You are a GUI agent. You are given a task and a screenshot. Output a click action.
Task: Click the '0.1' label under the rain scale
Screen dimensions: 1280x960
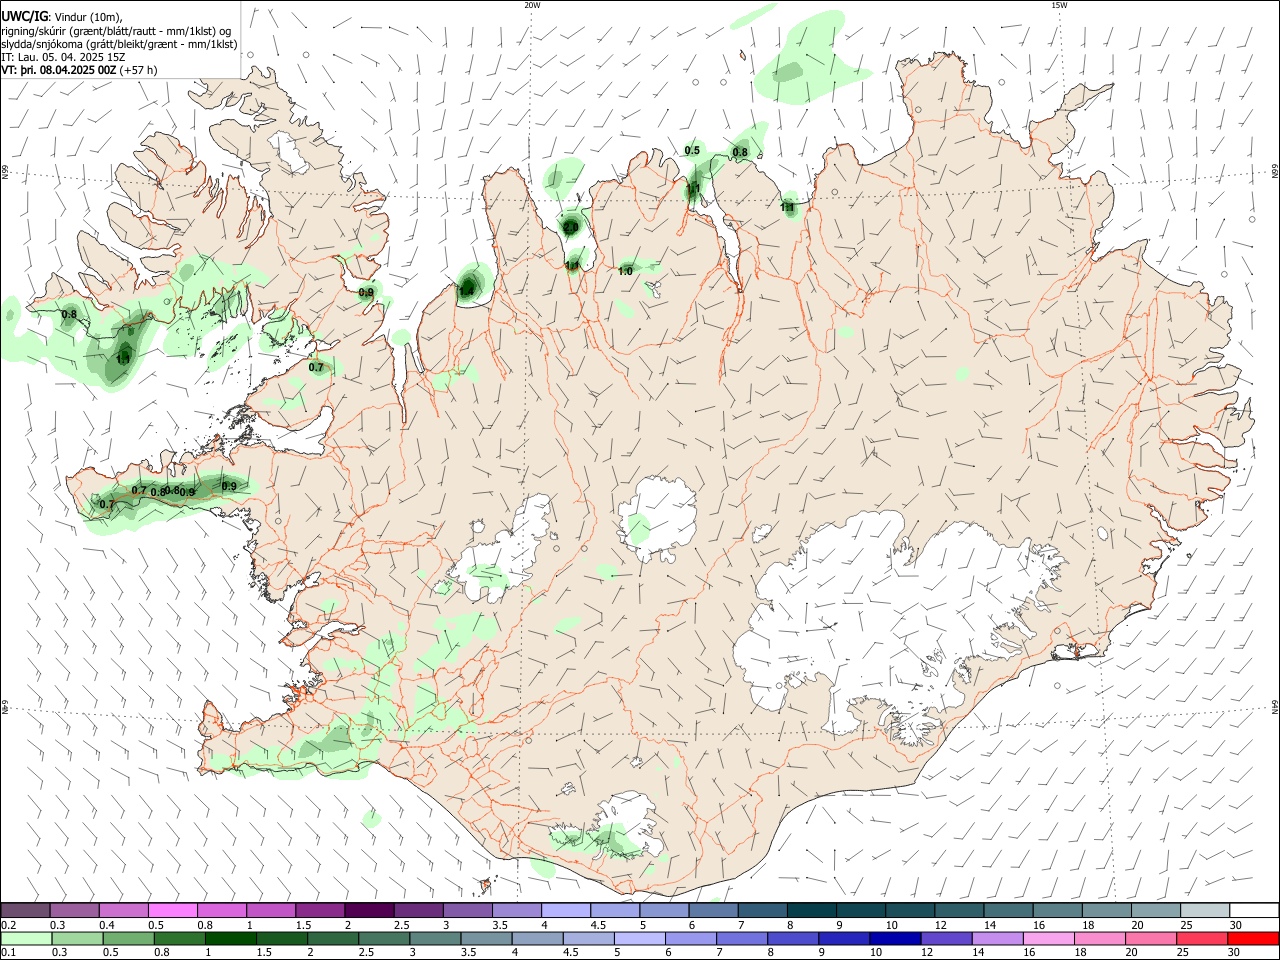7,953
